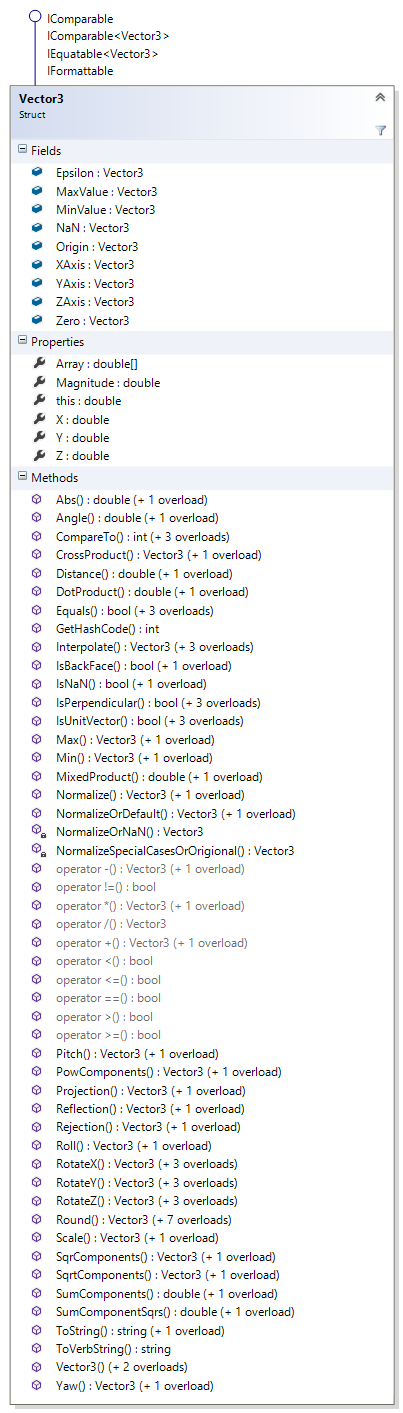Image resolution: width=403 pixels, height=1413 pixels.
Task: Select the GetHashCode() method
Action: pyautogui.click(x=107, y=628)
